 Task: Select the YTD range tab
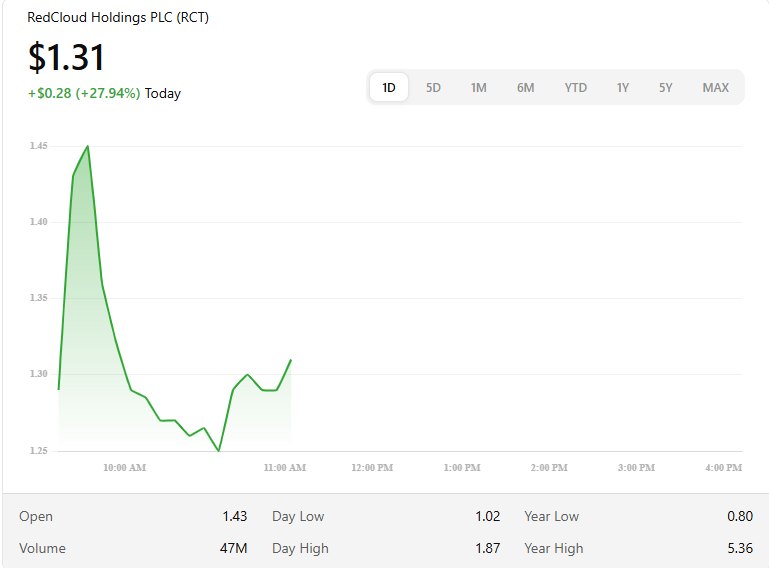pos(575,87)
